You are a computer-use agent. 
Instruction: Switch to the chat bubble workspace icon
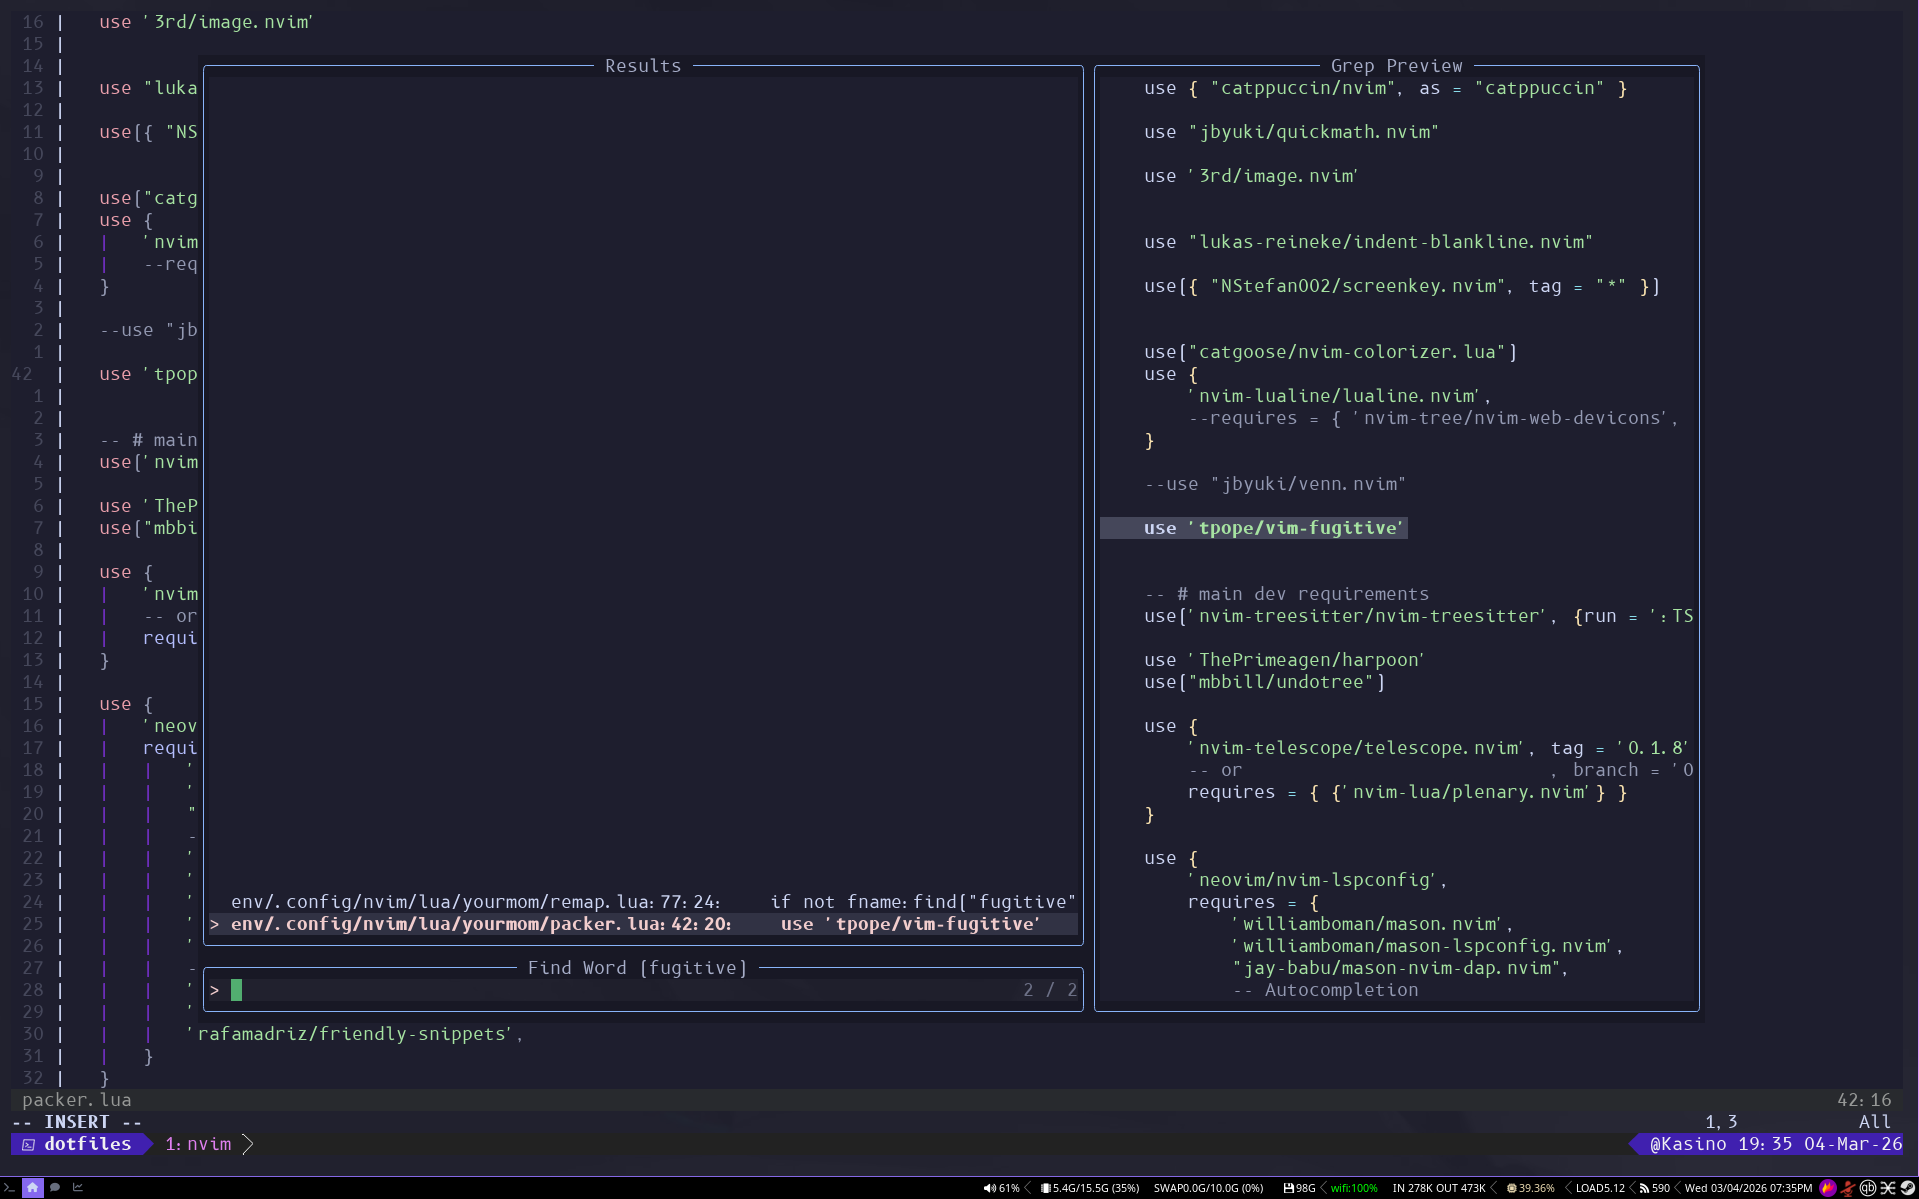pyautogui.click(x=55, y=1187)
